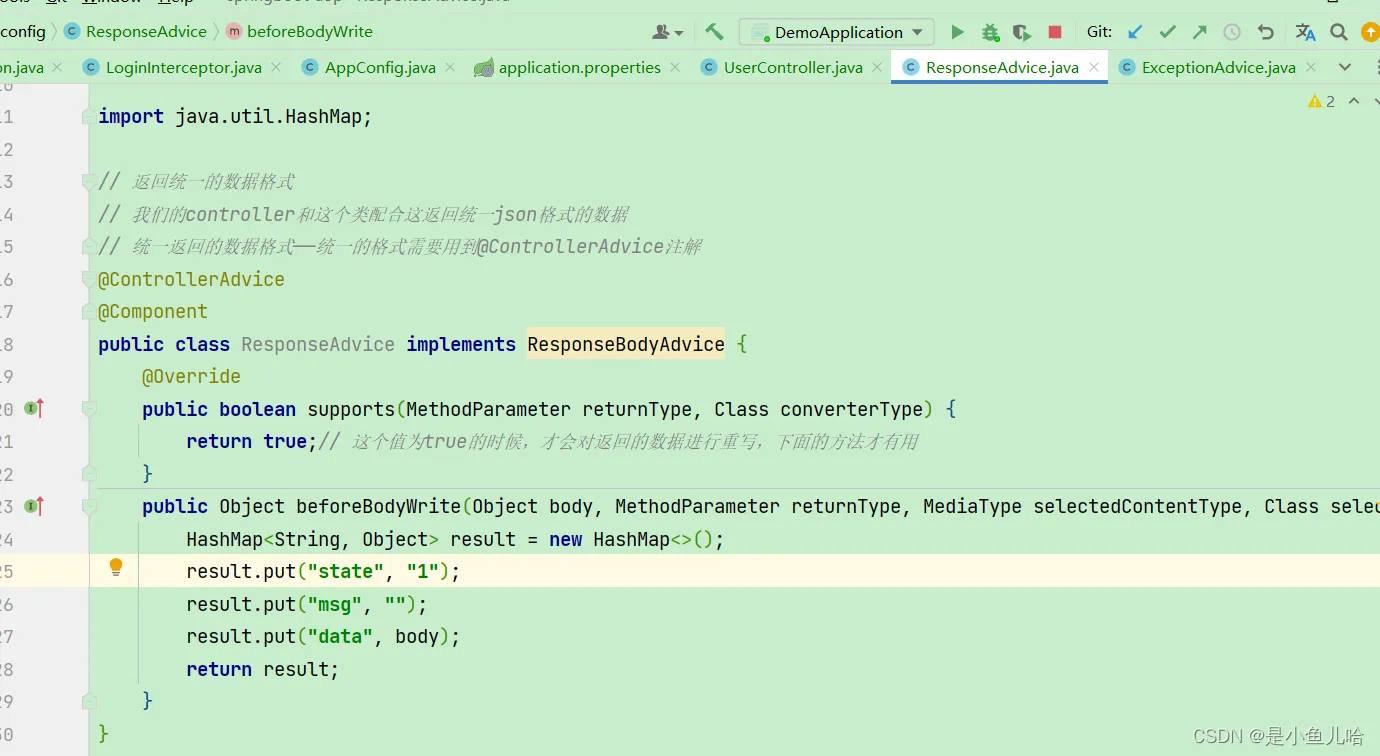The image size is (1380, 756).
Task: Open the user account dropdown in toolbar
Action: click(668, 32)
